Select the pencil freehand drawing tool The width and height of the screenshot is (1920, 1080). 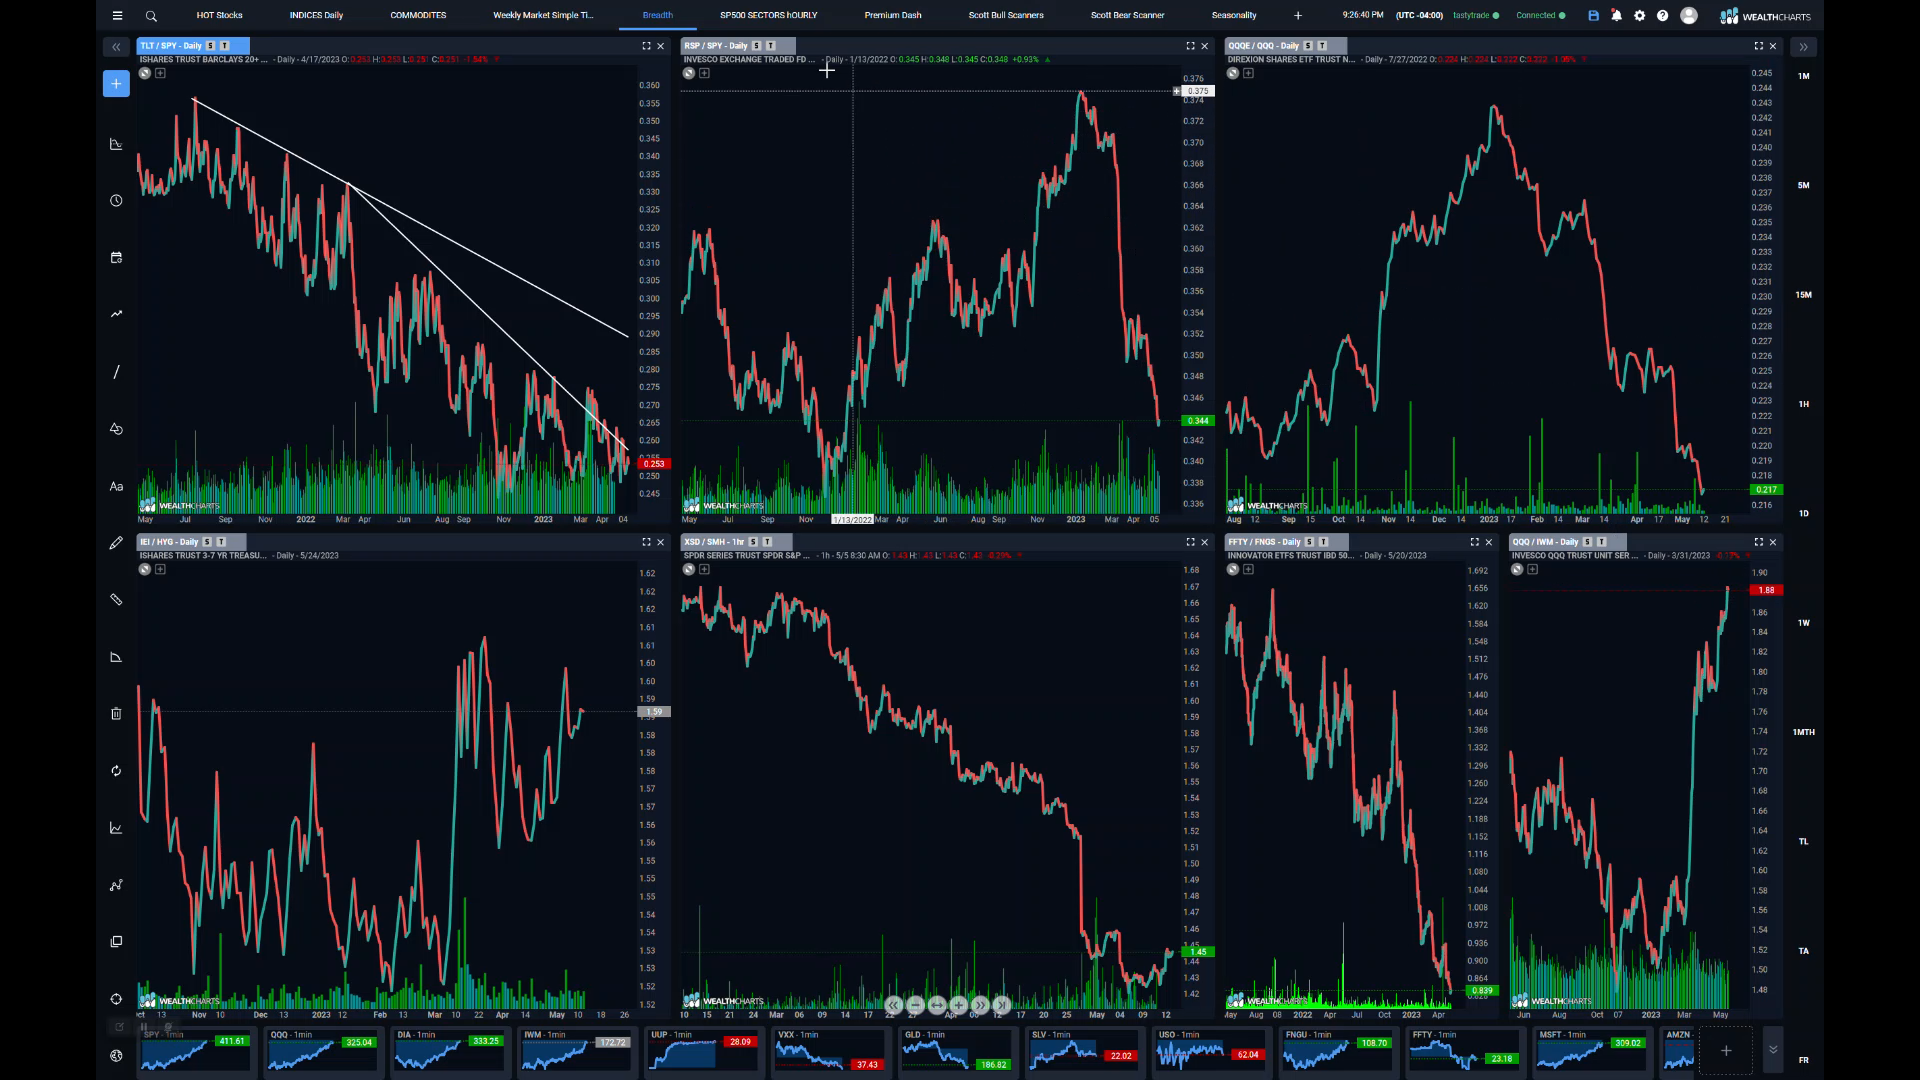tap(116, 543)
